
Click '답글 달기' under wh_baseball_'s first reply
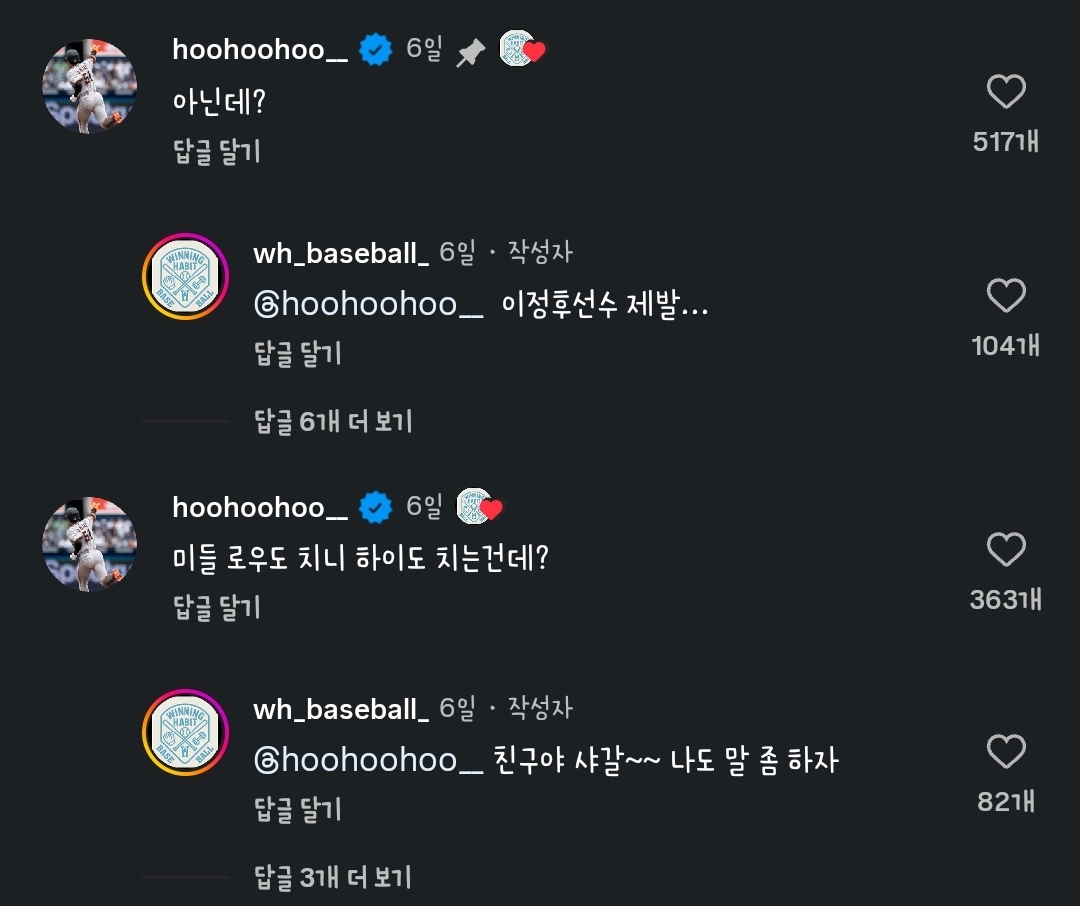[296, 354]
